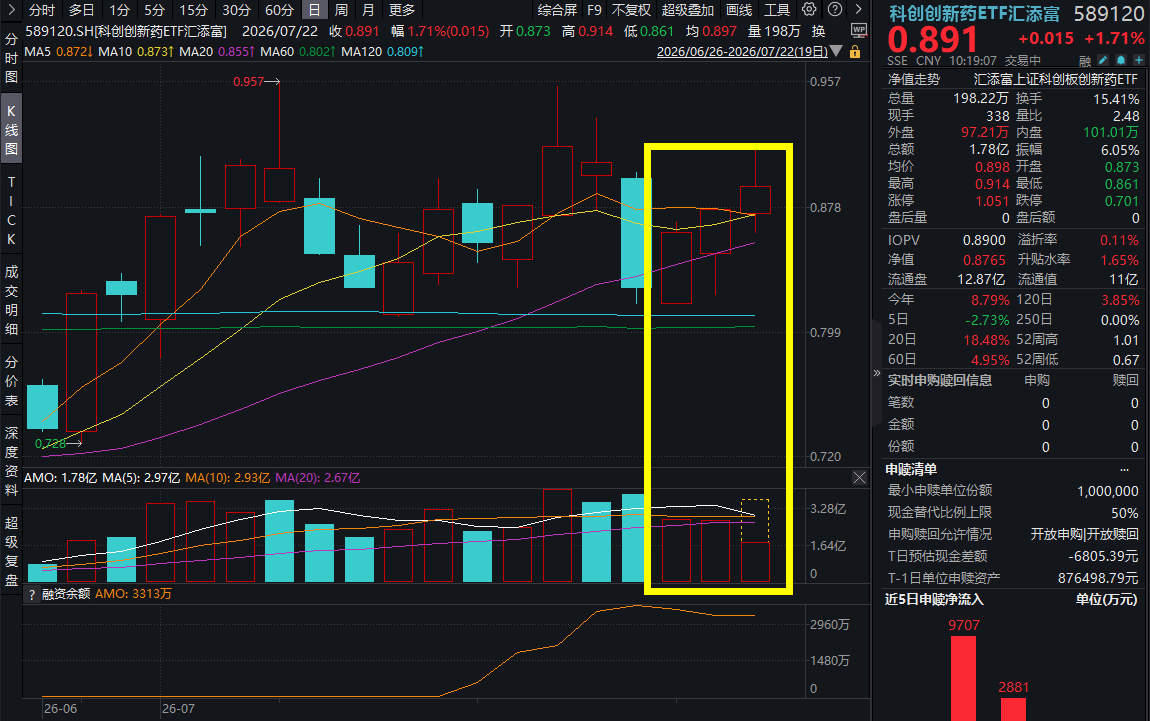The width and height of the screenshot is (1150, 721).
Task: Click the pencil note icon near quote header
Action: tap(1103, 60)
